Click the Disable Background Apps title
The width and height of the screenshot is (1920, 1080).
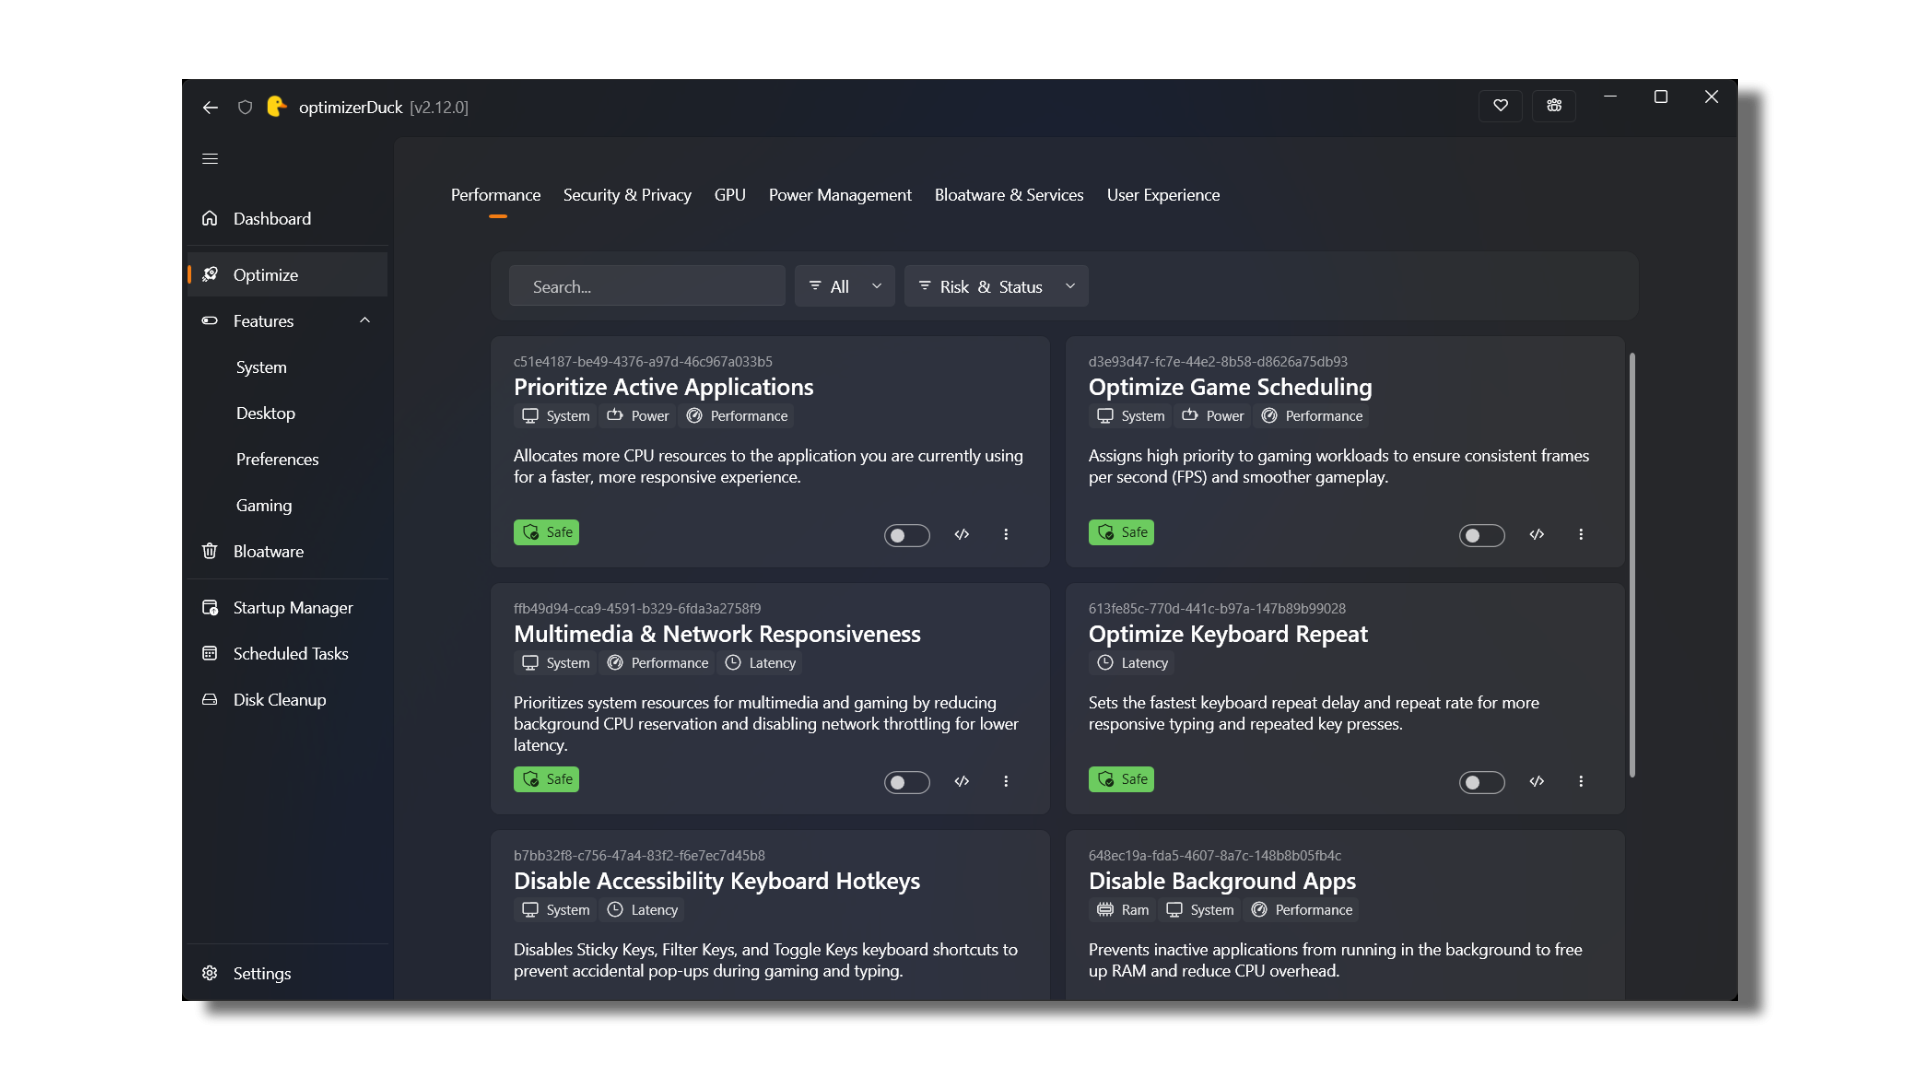(x=1222, y=881)
